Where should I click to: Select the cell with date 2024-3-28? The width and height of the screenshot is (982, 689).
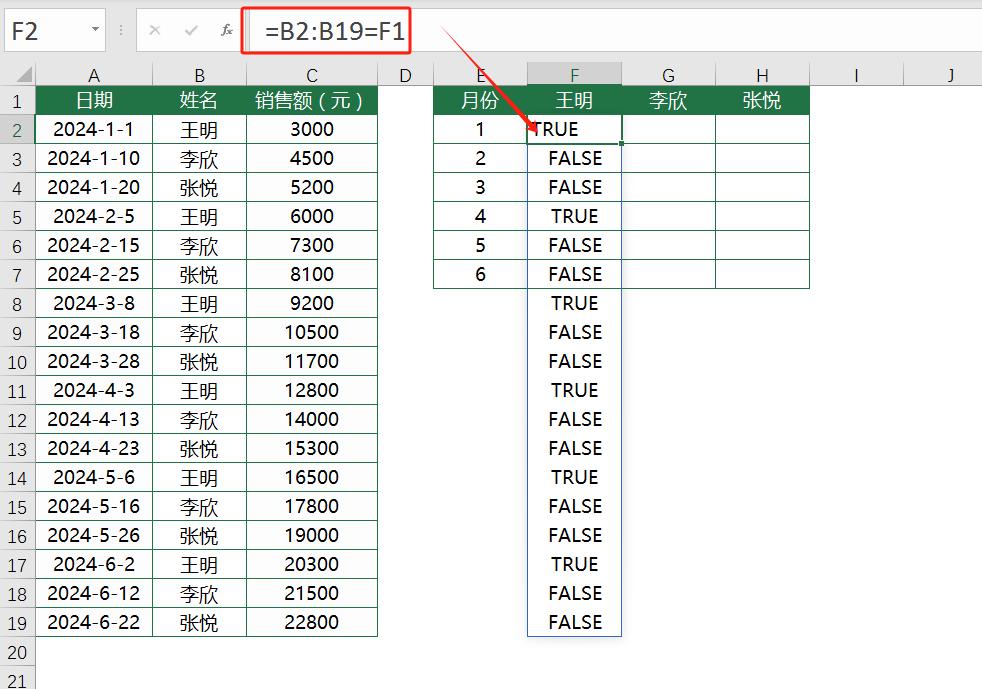pyautogui.click(x=94, y=361)
